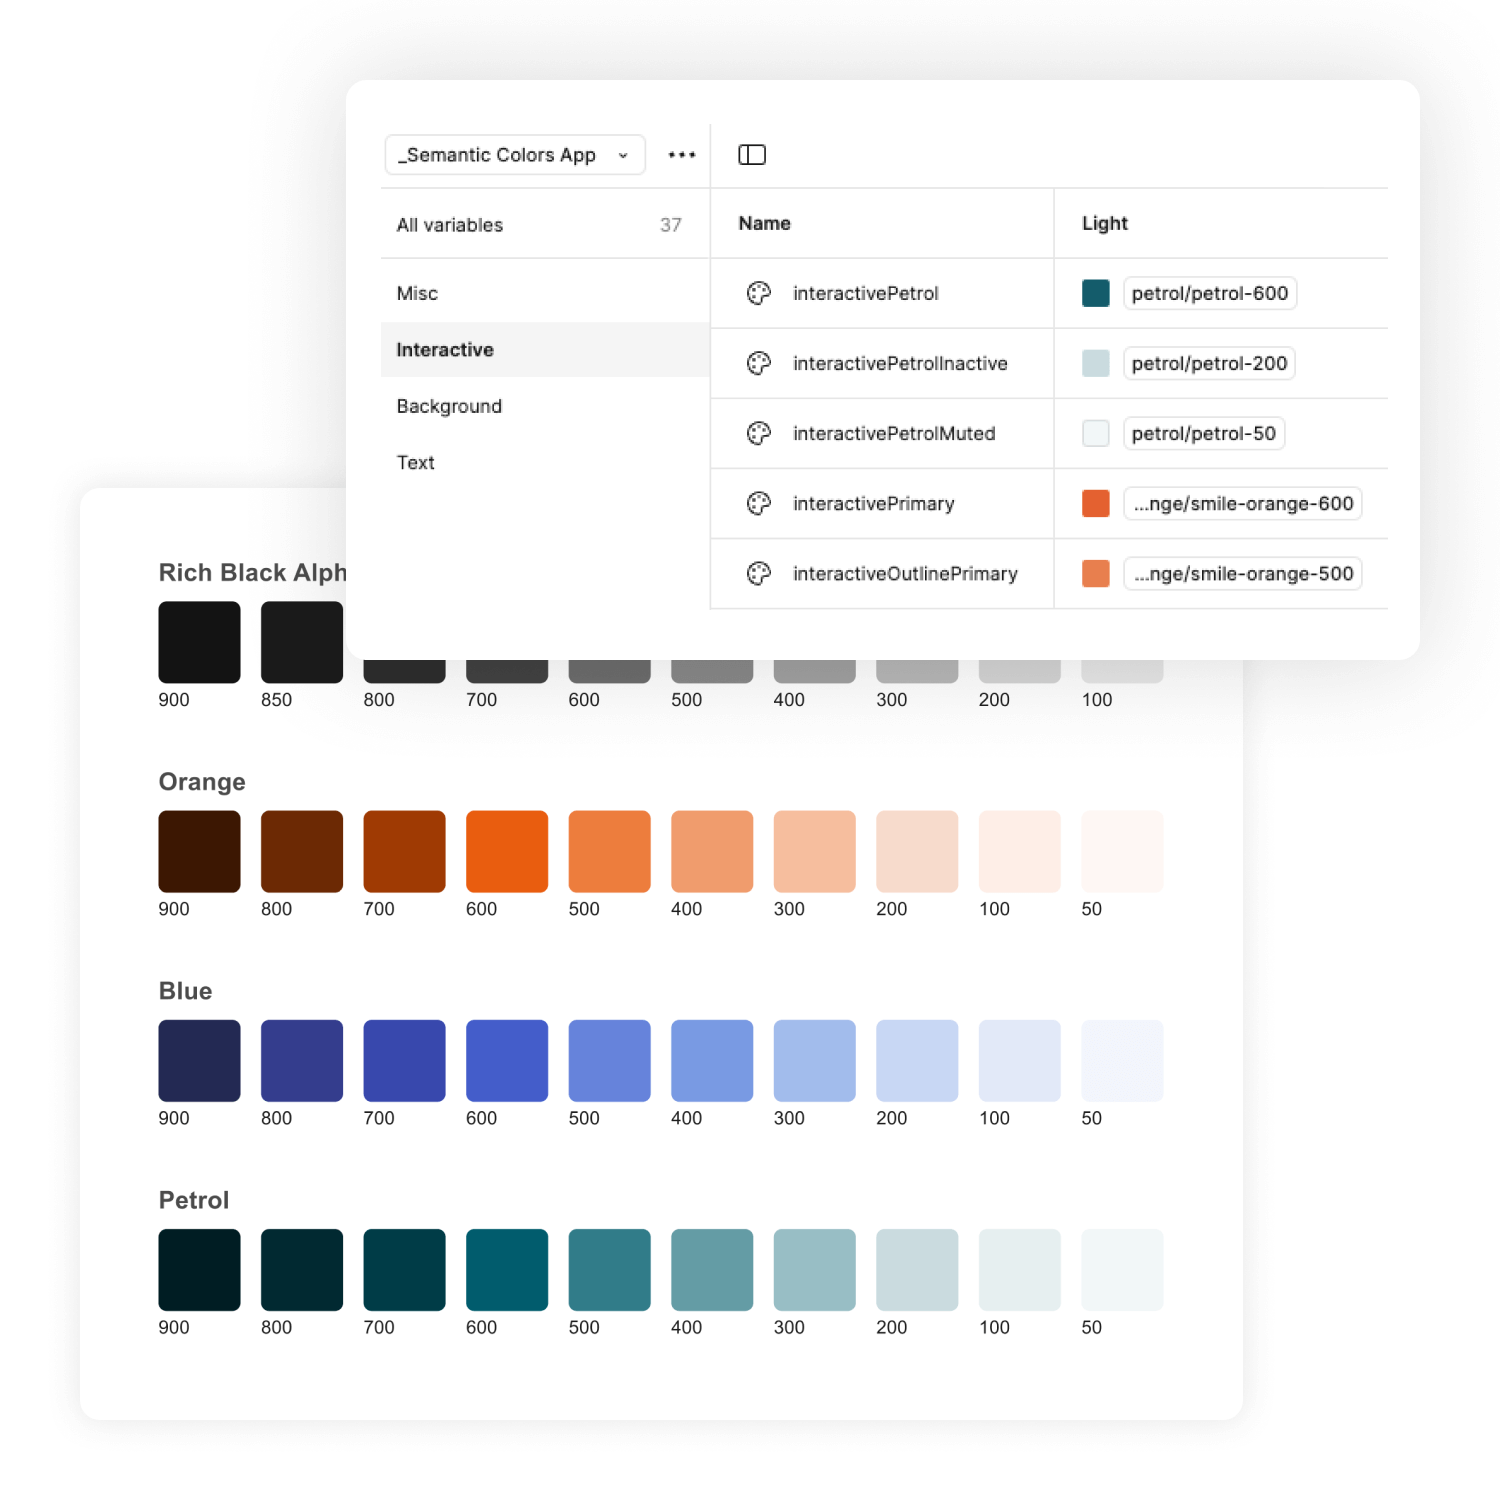Click the palette icon beside interactivePetrolMuted
This screenshot has height=1500, width=1500.
pyautogui.click(x=759, y=433)
